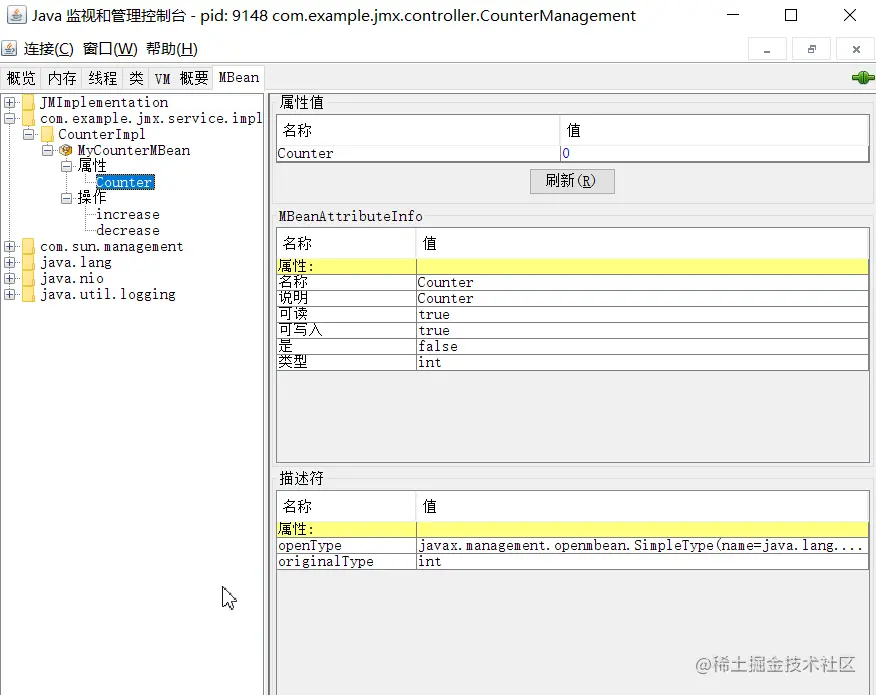
Task: Select the increase operation
Action: coord(128,215)
